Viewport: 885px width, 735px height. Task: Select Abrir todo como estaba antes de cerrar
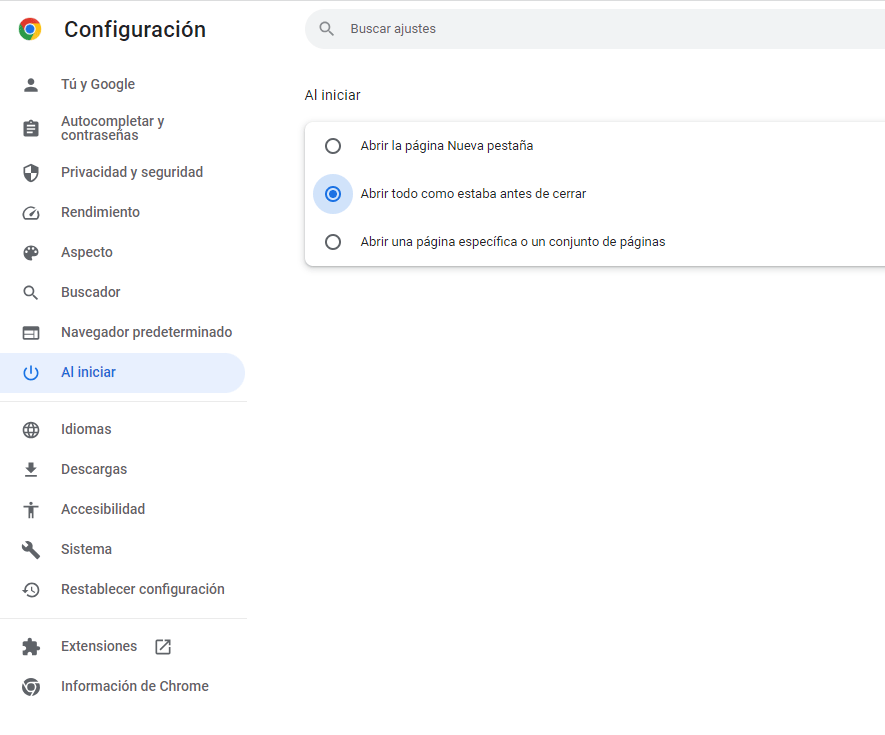[x=333, y=194]
